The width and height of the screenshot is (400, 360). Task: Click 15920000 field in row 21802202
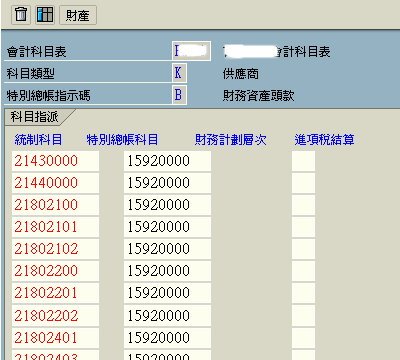pos(167,316)
